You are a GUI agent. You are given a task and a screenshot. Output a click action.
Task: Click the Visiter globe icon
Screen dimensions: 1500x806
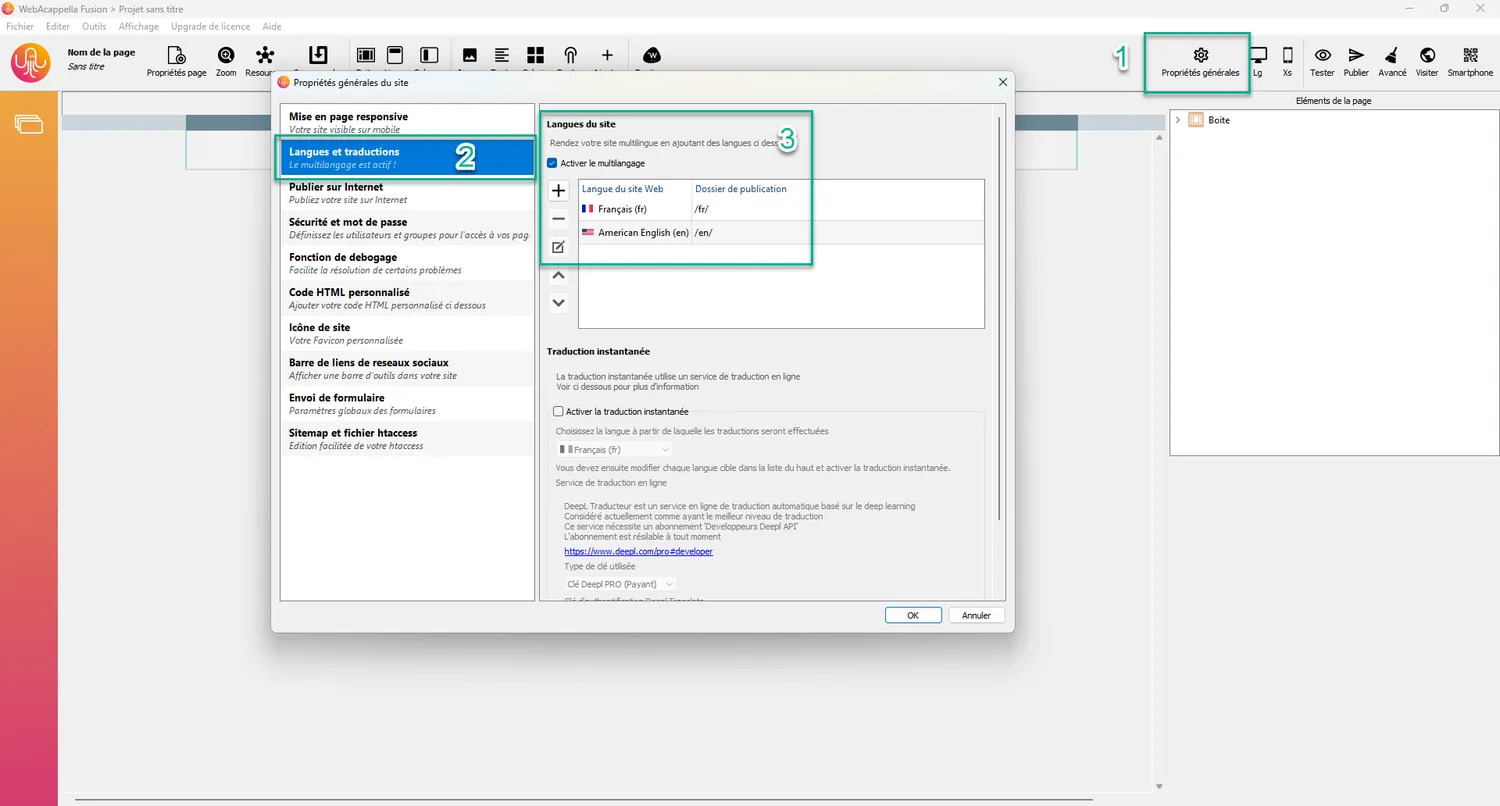[x=1427, y=55]
